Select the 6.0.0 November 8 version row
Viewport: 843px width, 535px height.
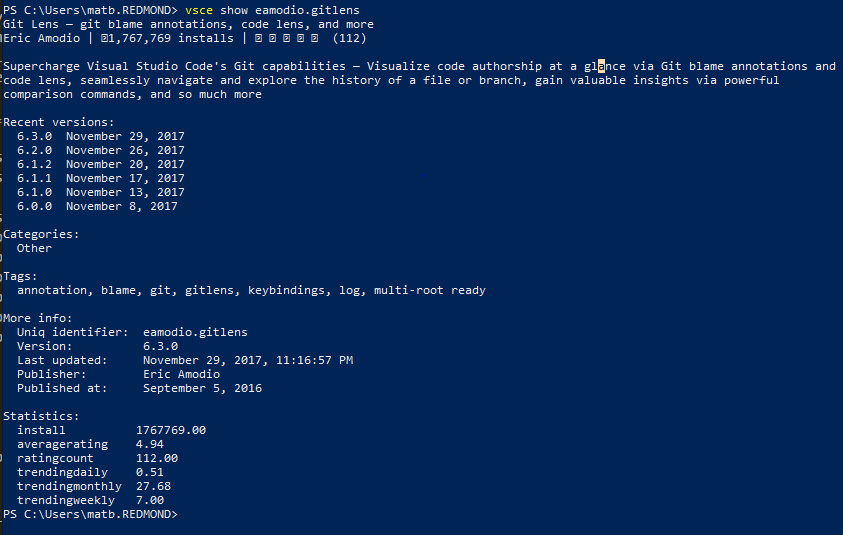pyautogui.click(x=97, y=206)
